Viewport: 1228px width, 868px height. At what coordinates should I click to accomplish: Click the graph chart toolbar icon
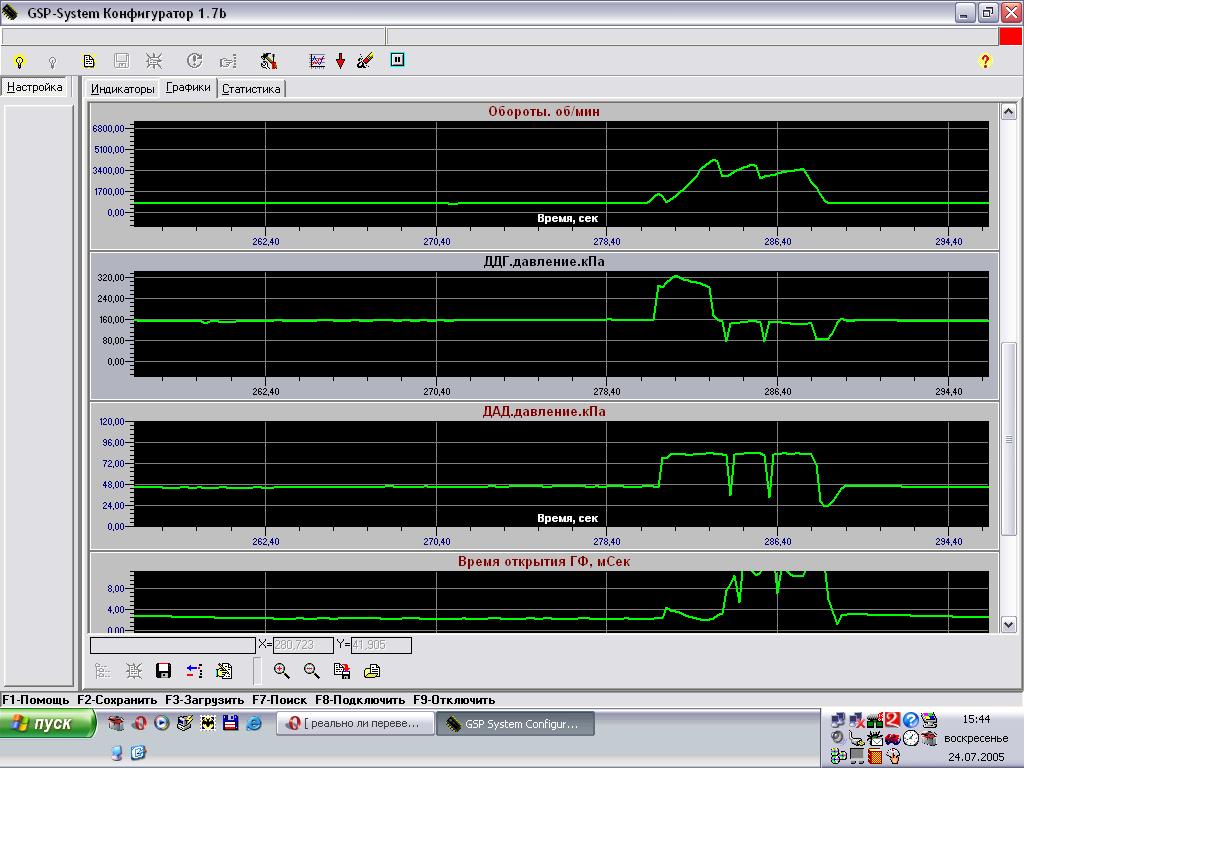317,61
